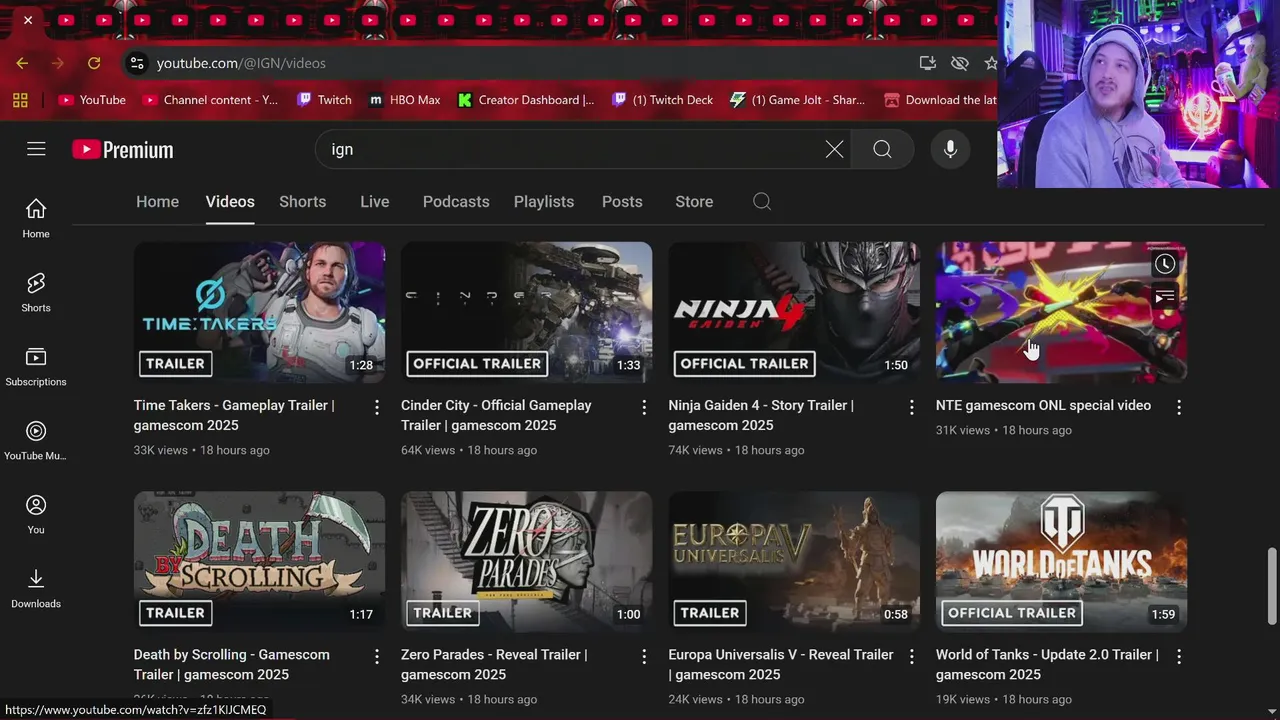Open more options for Ninja Gaiden 4 video
This screenshot has height=720, width=1280.
911,407
